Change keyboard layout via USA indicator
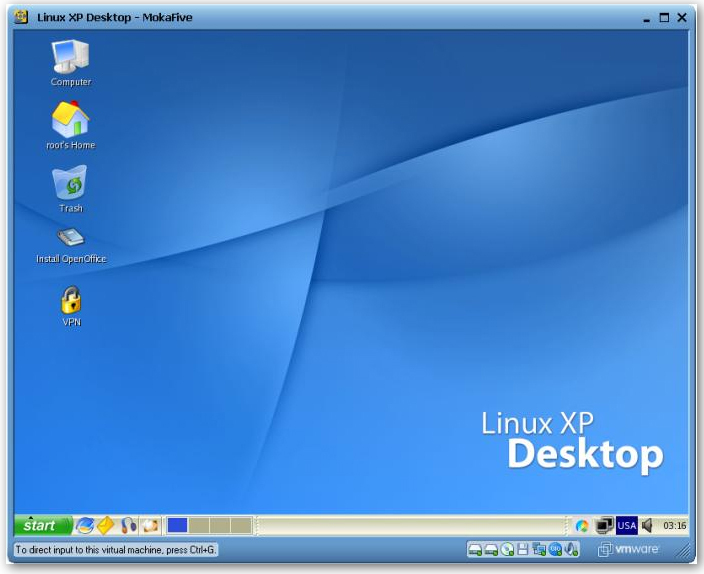 626,525
